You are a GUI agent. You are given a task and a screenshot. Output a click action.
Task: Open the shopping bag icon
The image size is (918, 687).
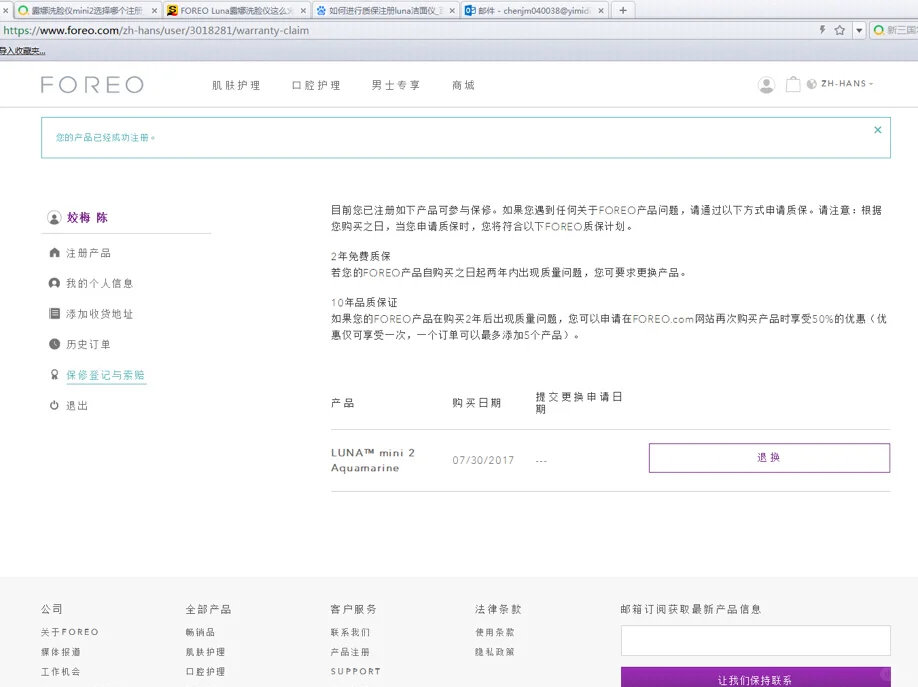pyautogui.click(x=792, y=85)
